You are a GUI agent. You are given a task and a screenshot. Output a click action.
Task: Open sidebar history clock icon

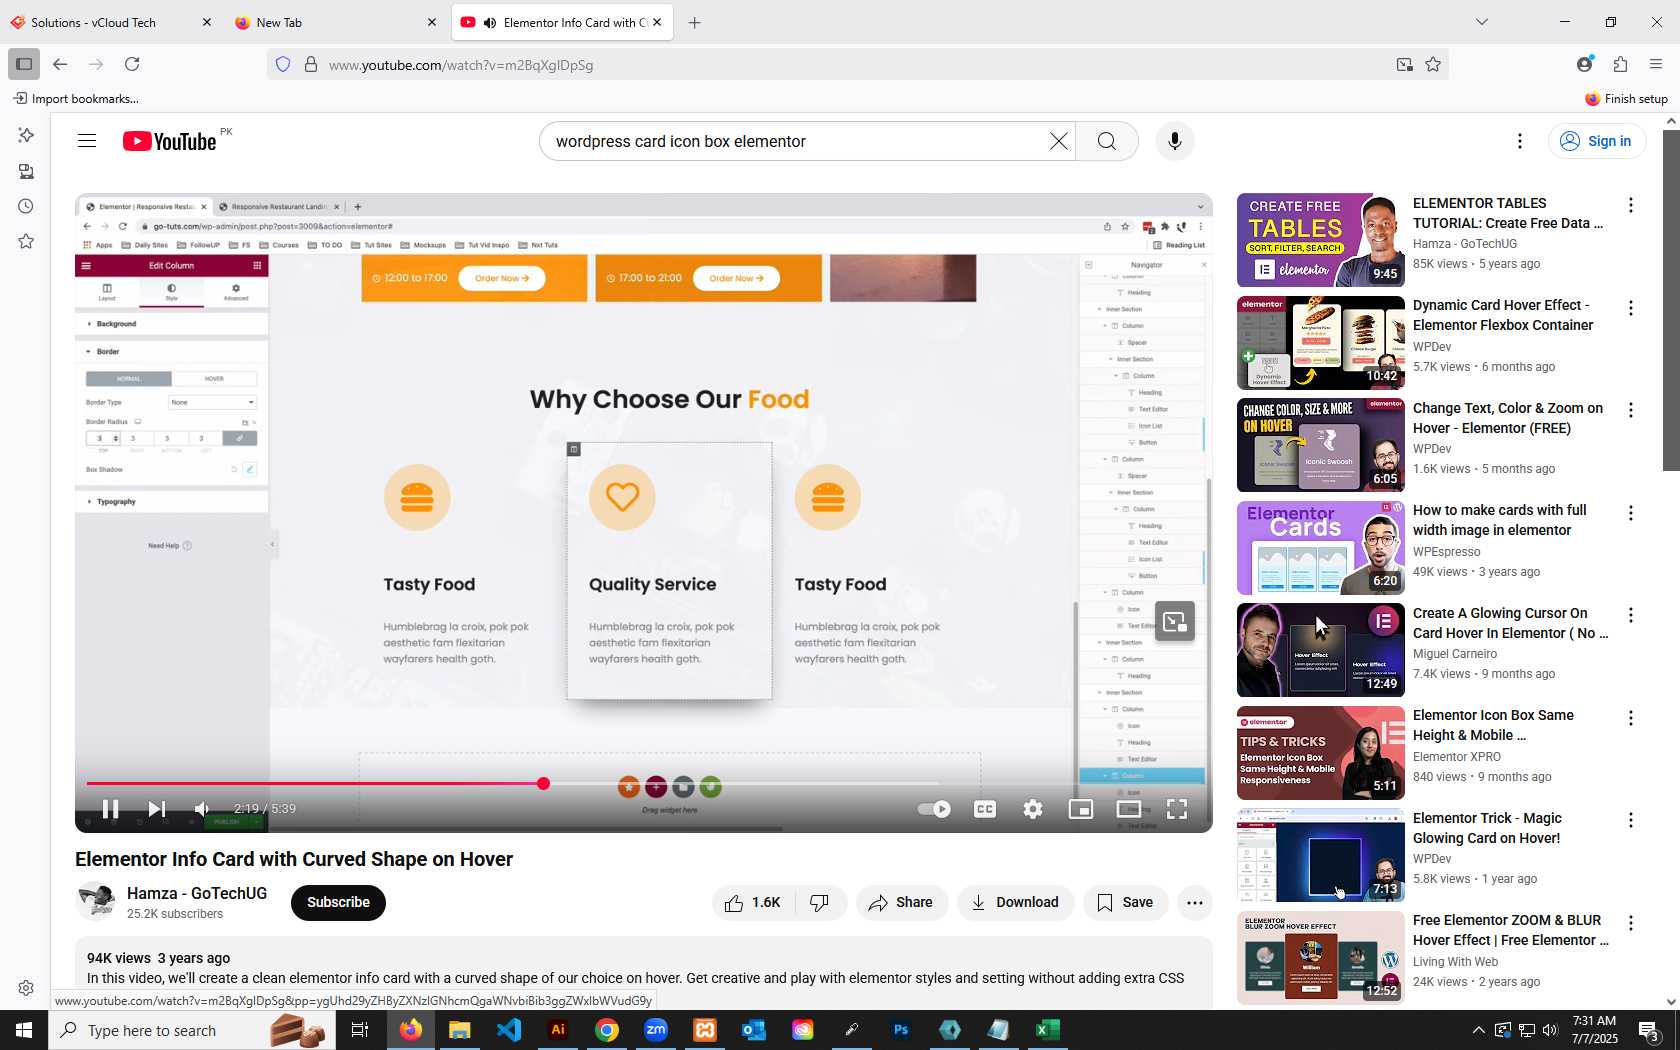click(26, 207)
